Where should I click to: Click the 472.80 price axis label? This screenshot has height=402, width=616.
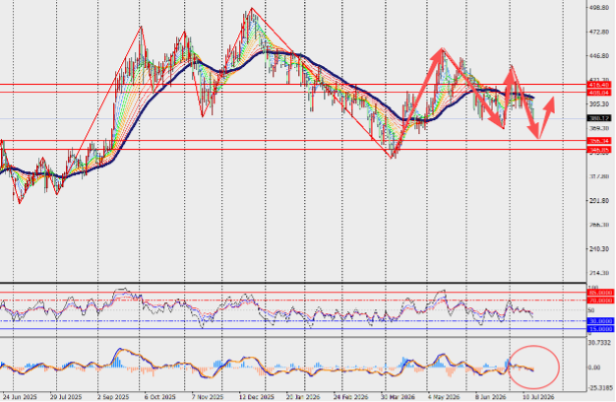click(600, 32)
